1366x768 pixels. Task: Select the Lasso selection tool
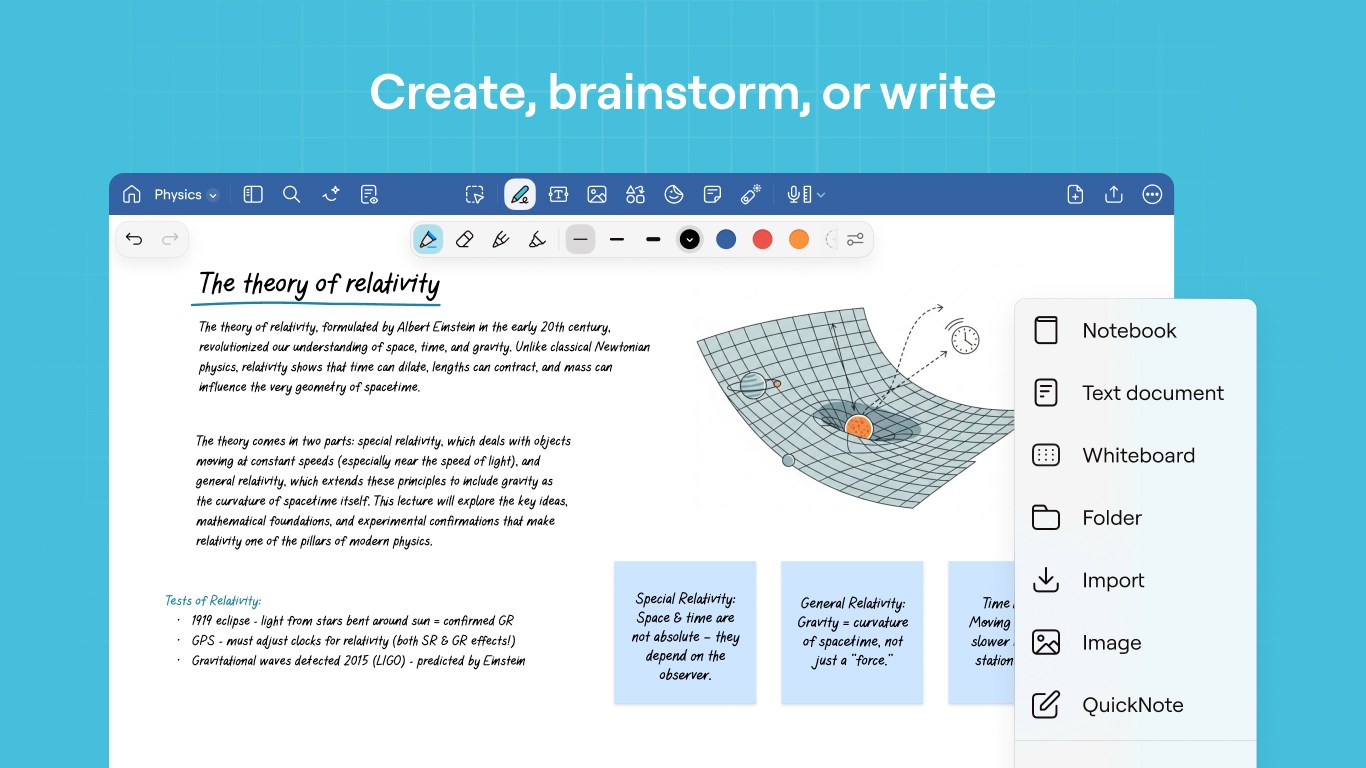[x=475, y=194]
